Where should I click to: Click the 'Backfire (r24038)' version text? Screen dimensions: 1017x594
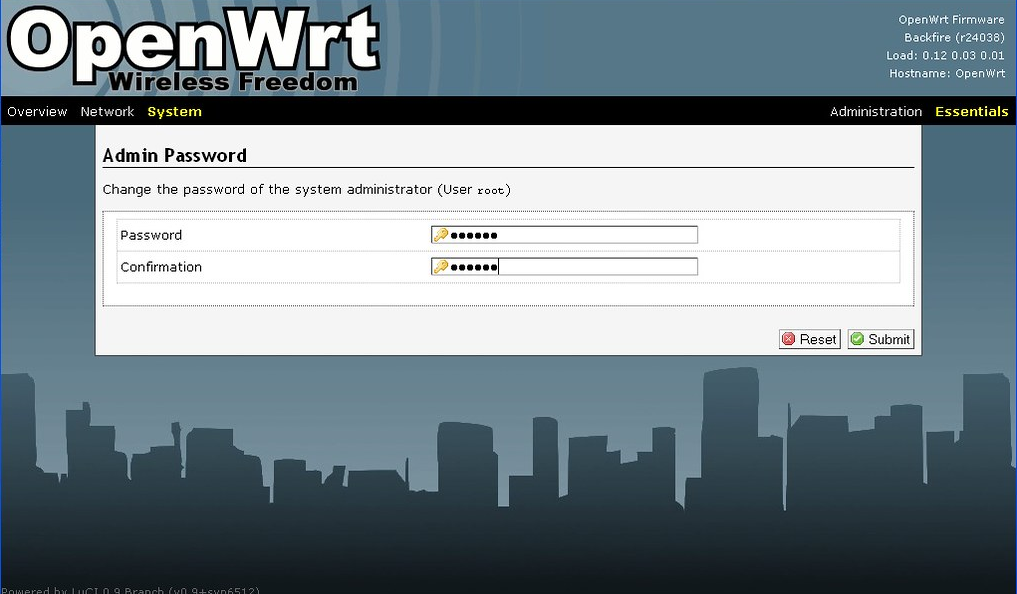pyautogui.click(x=954, y=38)
